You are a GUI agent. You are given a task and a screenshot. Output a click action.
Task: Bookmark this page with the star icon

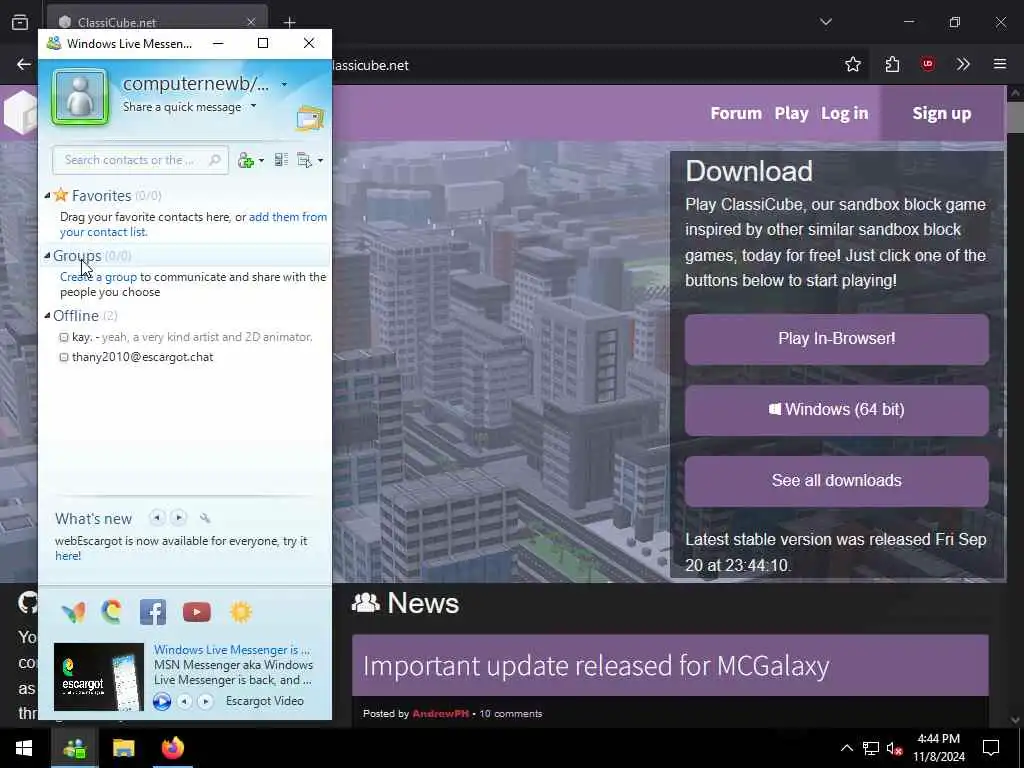tap(852, 64)
